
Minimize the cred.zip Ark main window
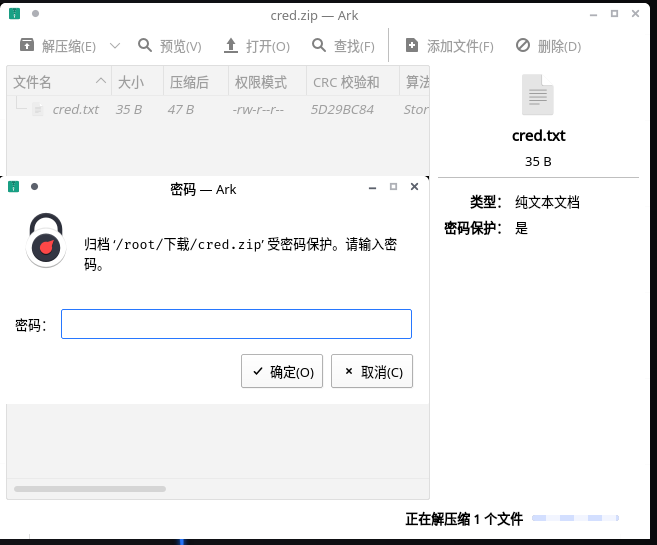(x=593, y=15)
